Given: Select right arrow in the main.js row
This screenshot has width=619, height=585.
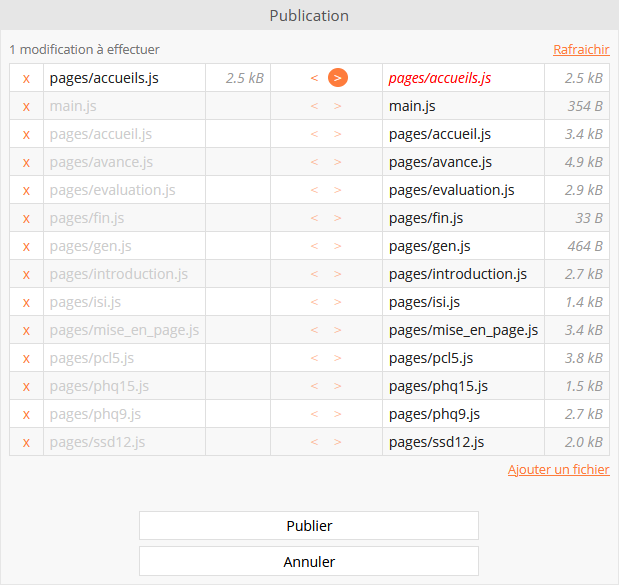Looking at the screenshot, I should pyautogui.click(x=338, y=106).
